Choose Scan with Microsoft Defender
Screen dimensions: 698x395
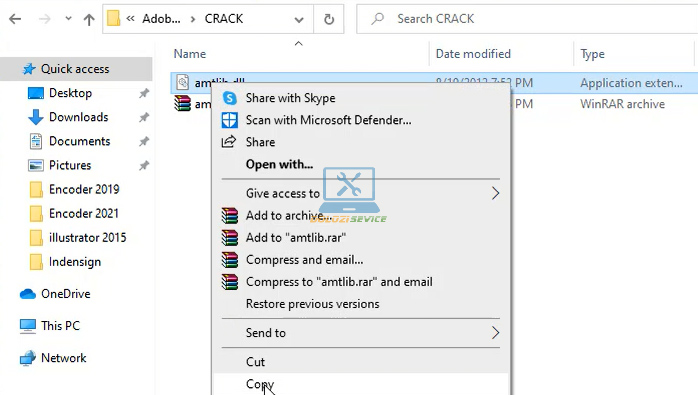[329, 120]
